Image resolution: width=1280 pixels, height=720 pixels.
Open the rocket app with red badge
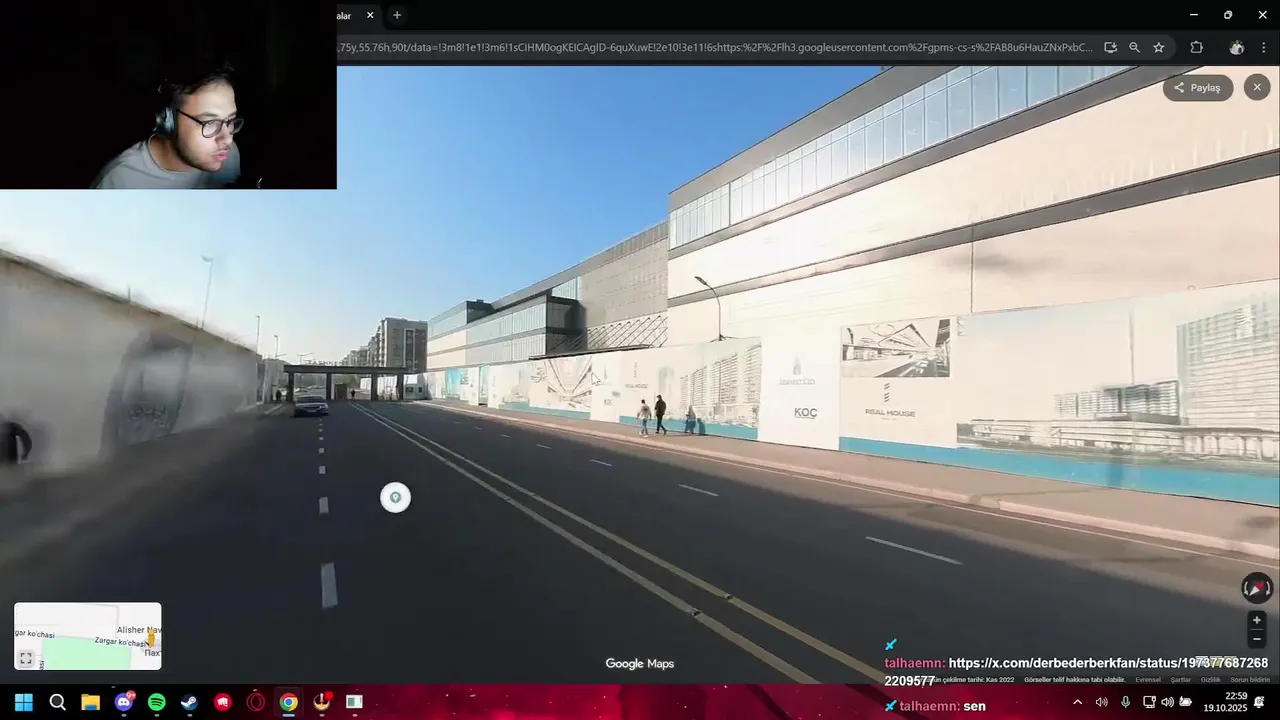click(322, 702)
